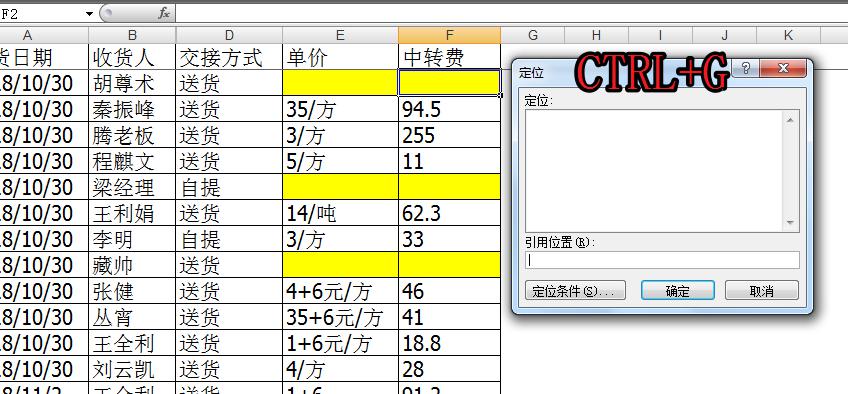This screenshot has width=848, height=394.
Task: Click the cell with 张健
Action: coord(132,291)
